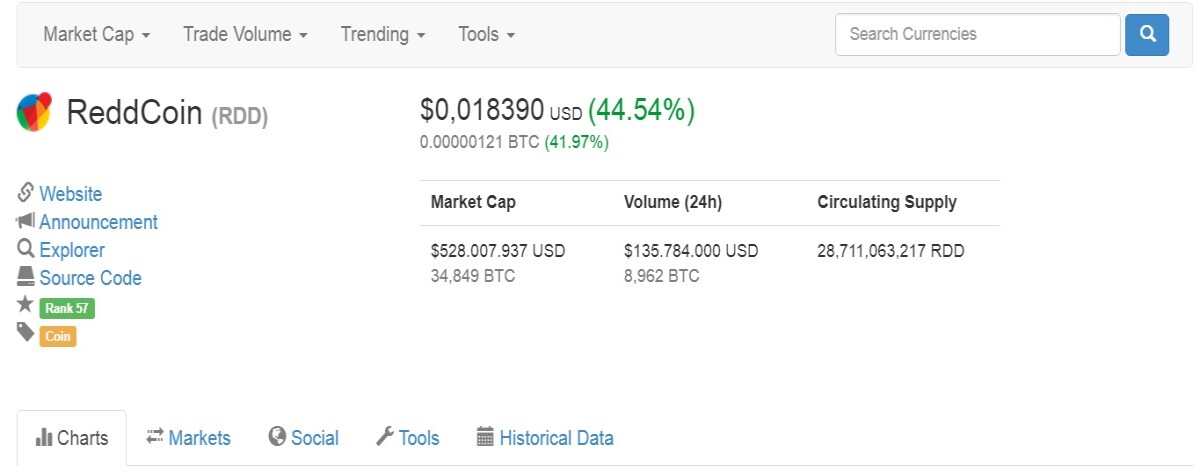Click the green Rank 57 badge
This screenshot has width=1200, height=472.
coord(67,308)
